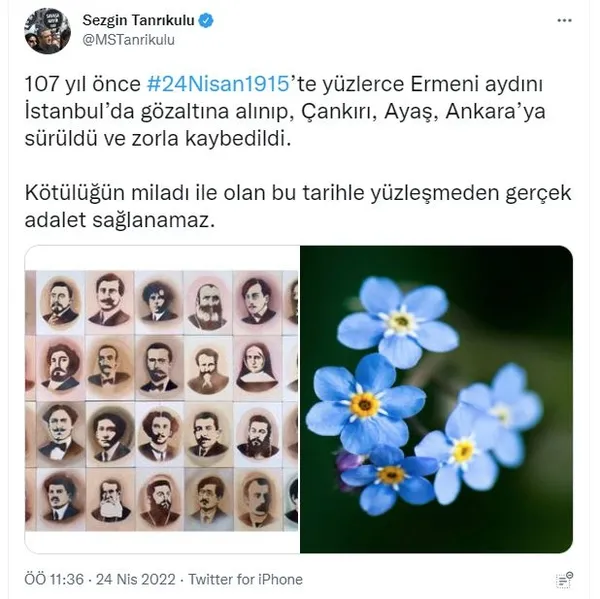The image size is (600, 599).
Task: Click the long-bearded priest portrait in top row
Action: point(208,302)
